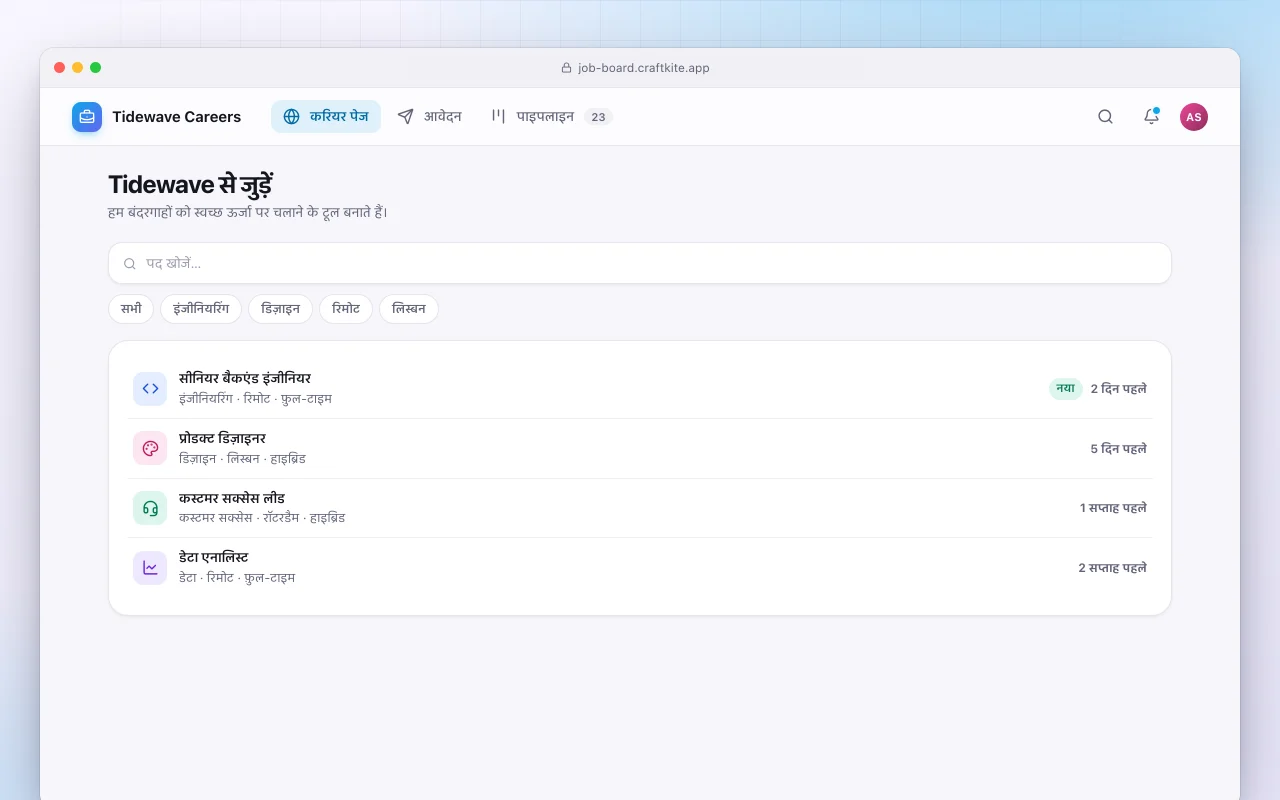The width and height of the screenshot is (1280, 800).
Task: Open the सीनियर बैकएंड इंजीनियर job listing
Action: click(x=640, y=389)
